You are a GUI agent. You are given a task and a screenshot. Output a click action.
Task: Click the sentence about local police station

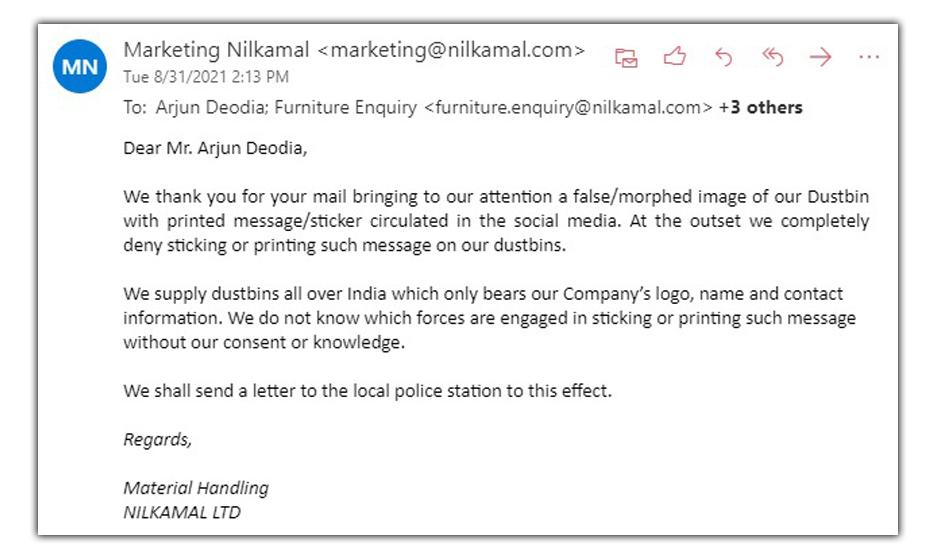(367, 391)
